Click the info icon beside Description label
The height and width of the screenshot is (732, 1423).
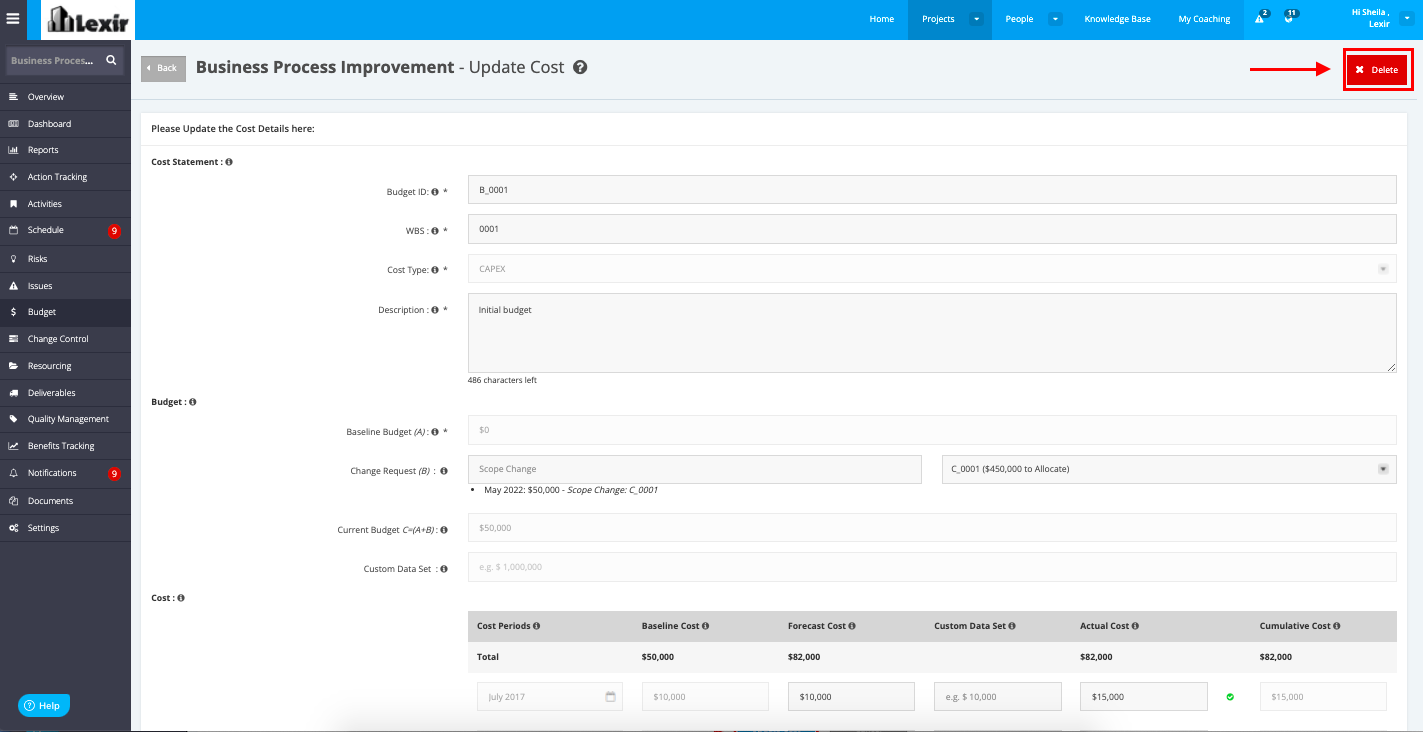point(435,310)
